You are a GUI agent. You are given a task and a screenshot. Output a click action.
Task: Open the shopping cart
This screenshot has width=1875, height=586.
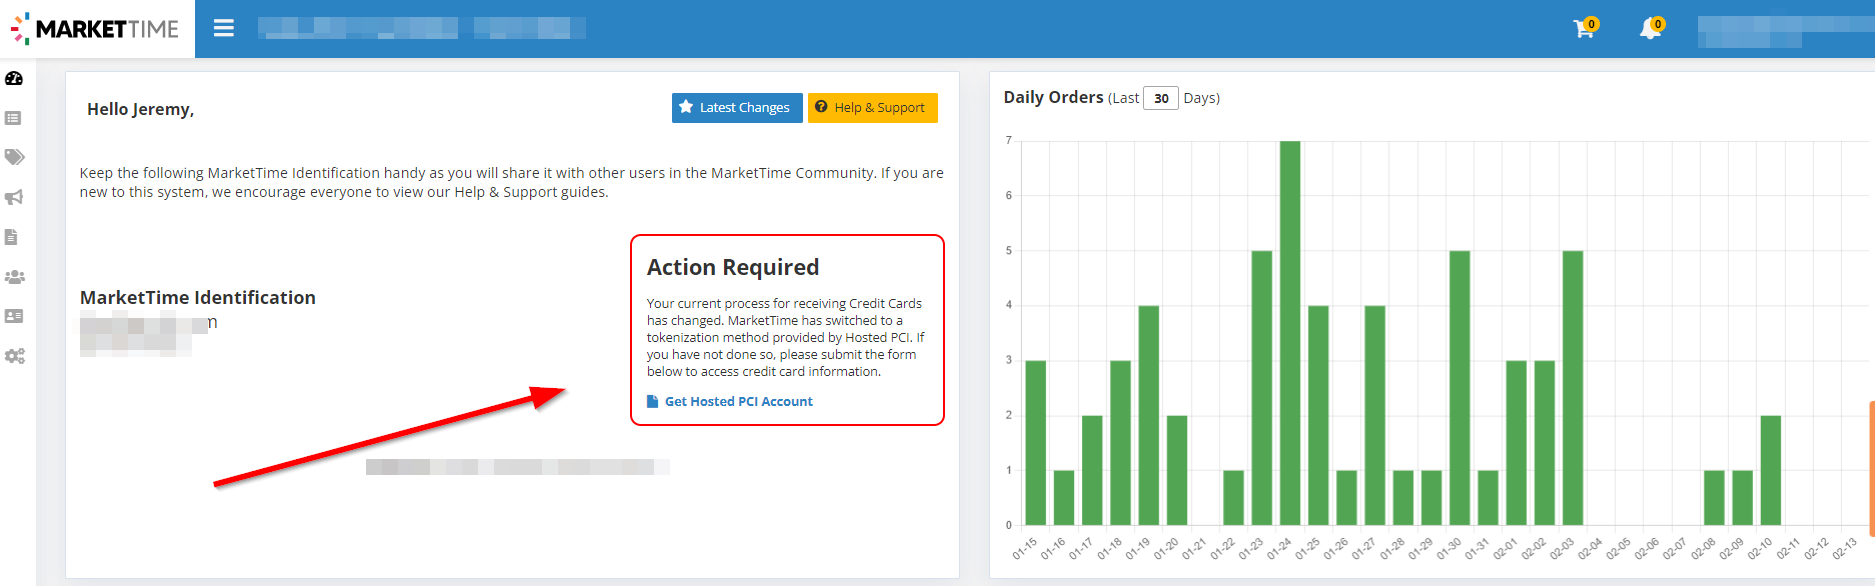[x=1584, y=28]
